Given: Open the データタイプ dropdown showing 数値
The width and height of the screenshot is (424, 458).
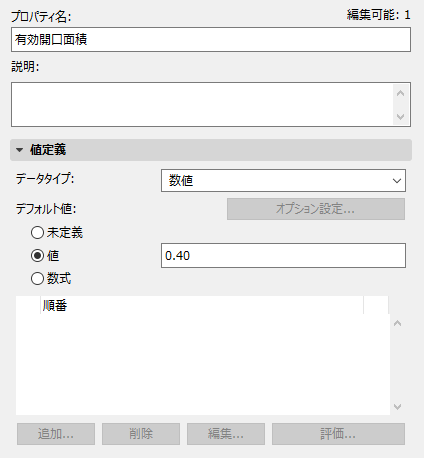Looking at the screenshot, I should point(283,181).
